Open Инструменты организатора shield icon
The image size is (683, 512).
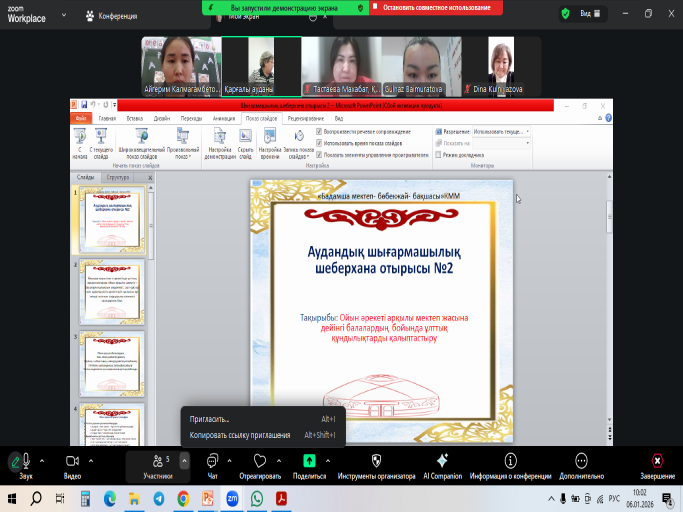pos(376,461)
